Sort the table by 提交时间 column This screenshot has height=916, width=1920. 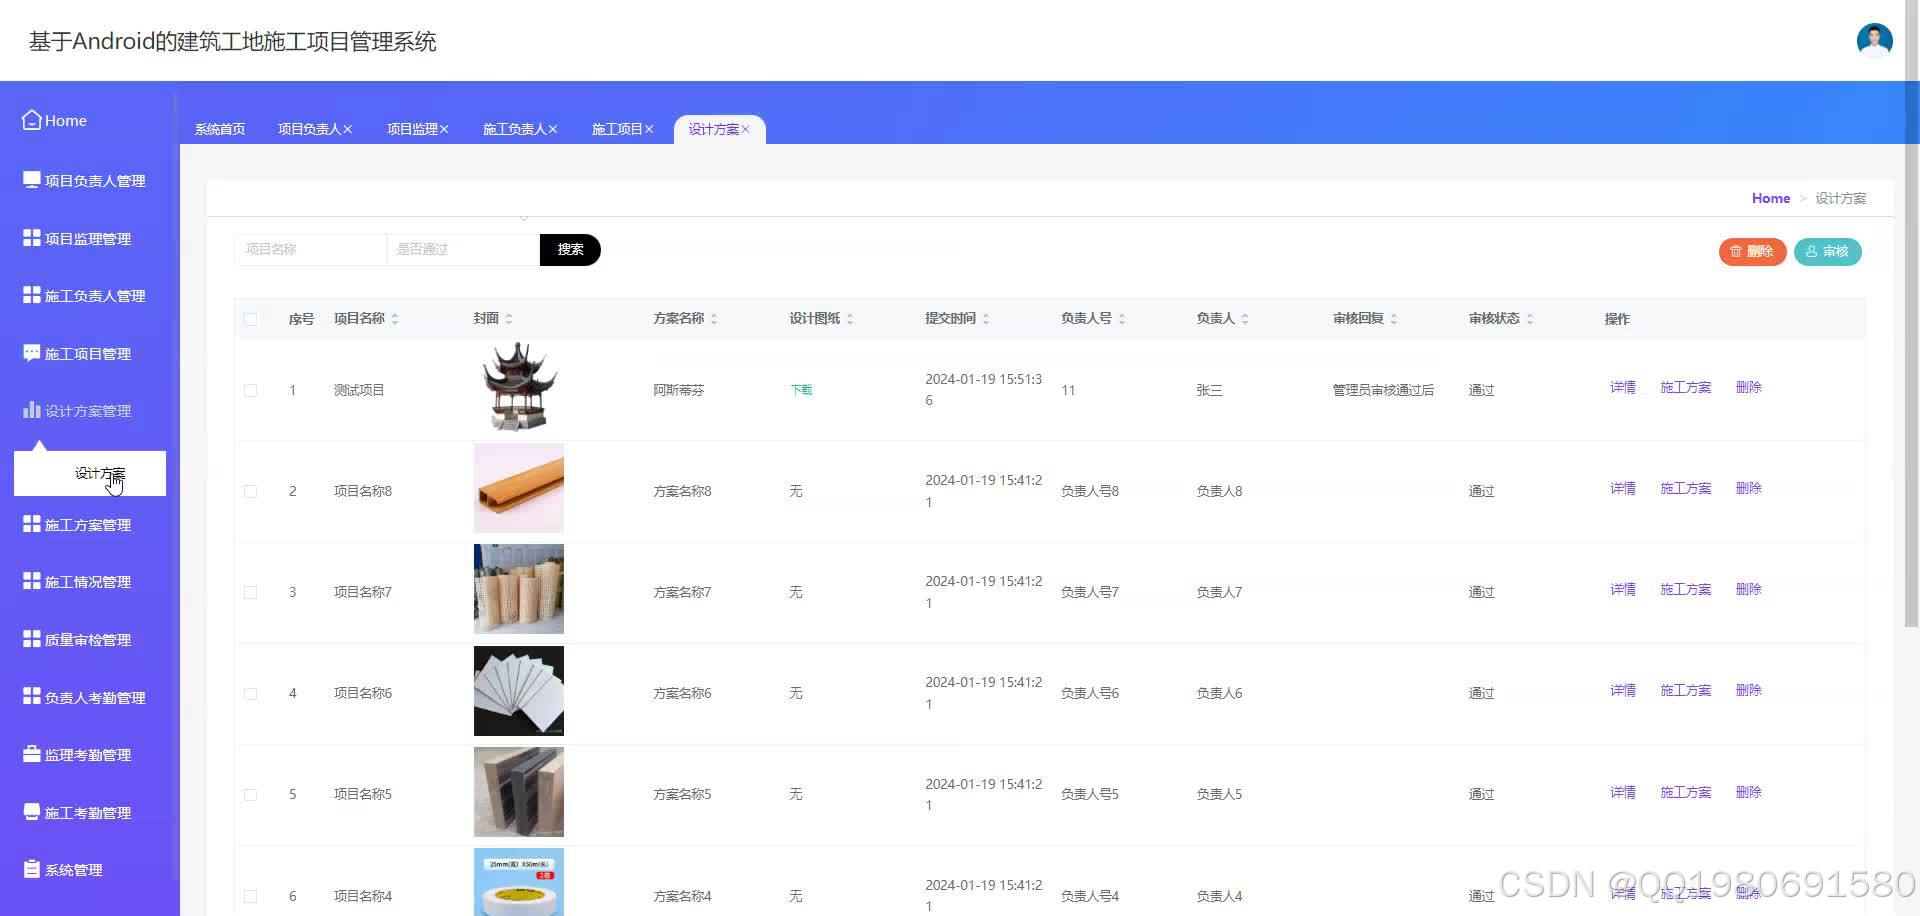(986, 318)
